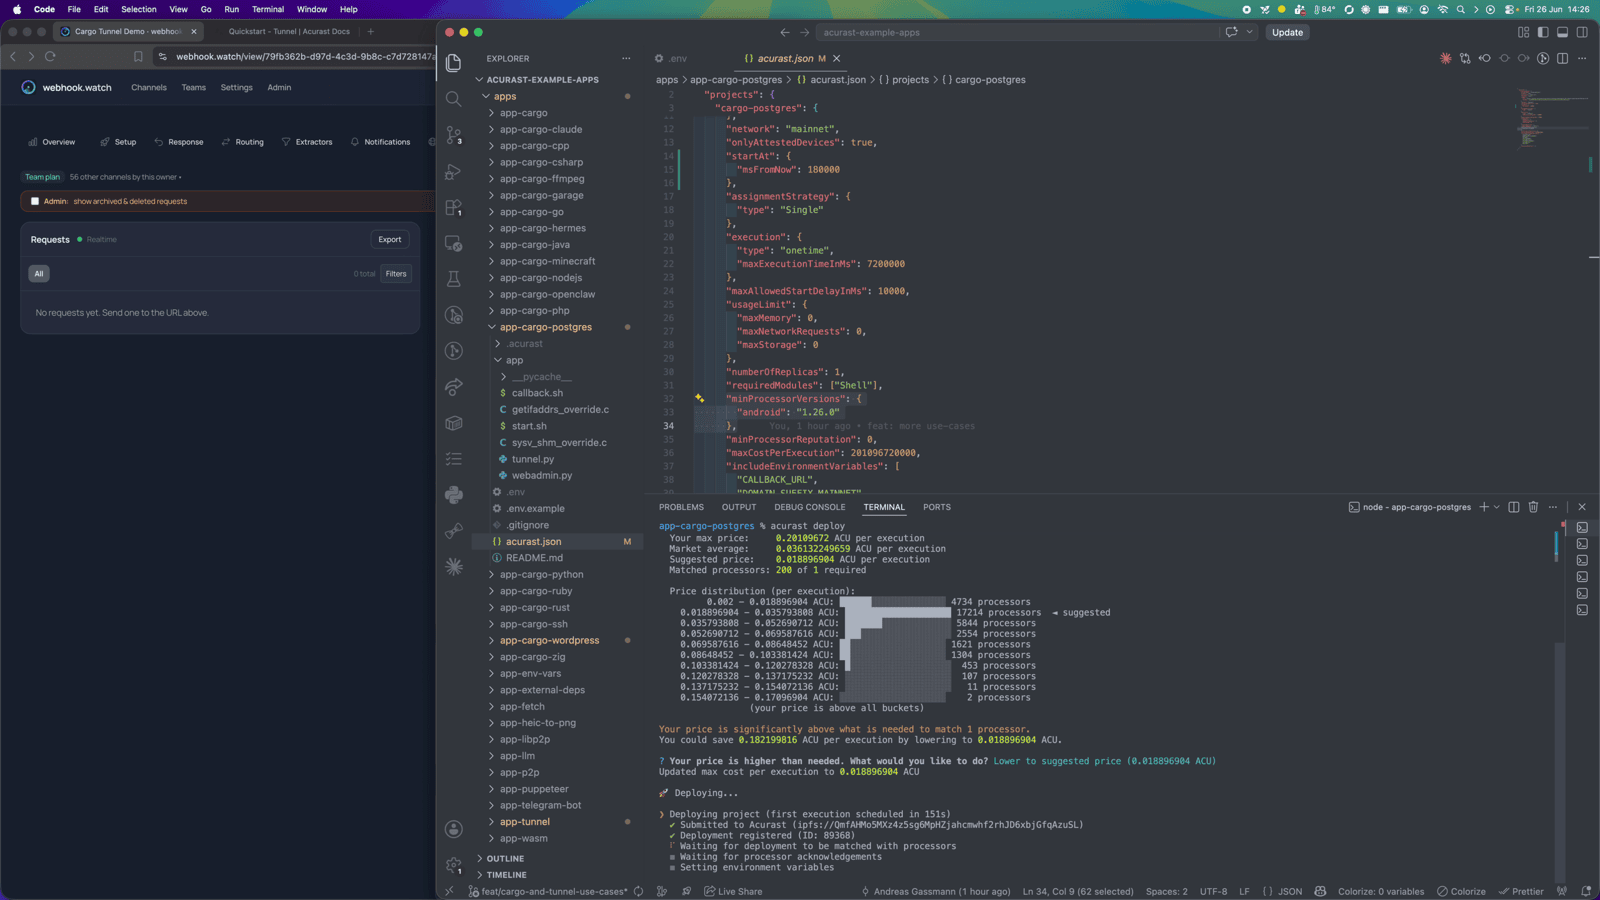Collapse ACURAST-EXAMPLE-APPS root section

click(x=479, y=79)
